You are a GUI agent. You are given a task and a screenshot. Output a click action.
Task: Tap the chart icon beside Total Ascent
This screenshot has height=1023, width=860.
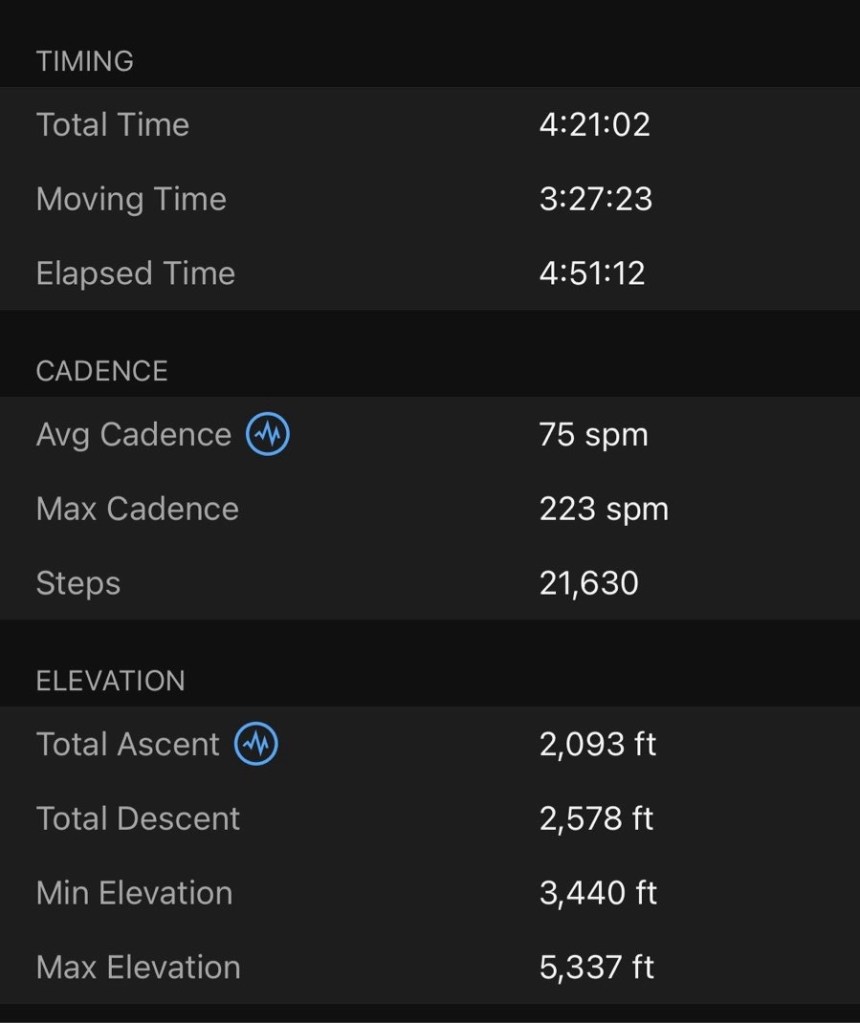click(x=256, y=744)
